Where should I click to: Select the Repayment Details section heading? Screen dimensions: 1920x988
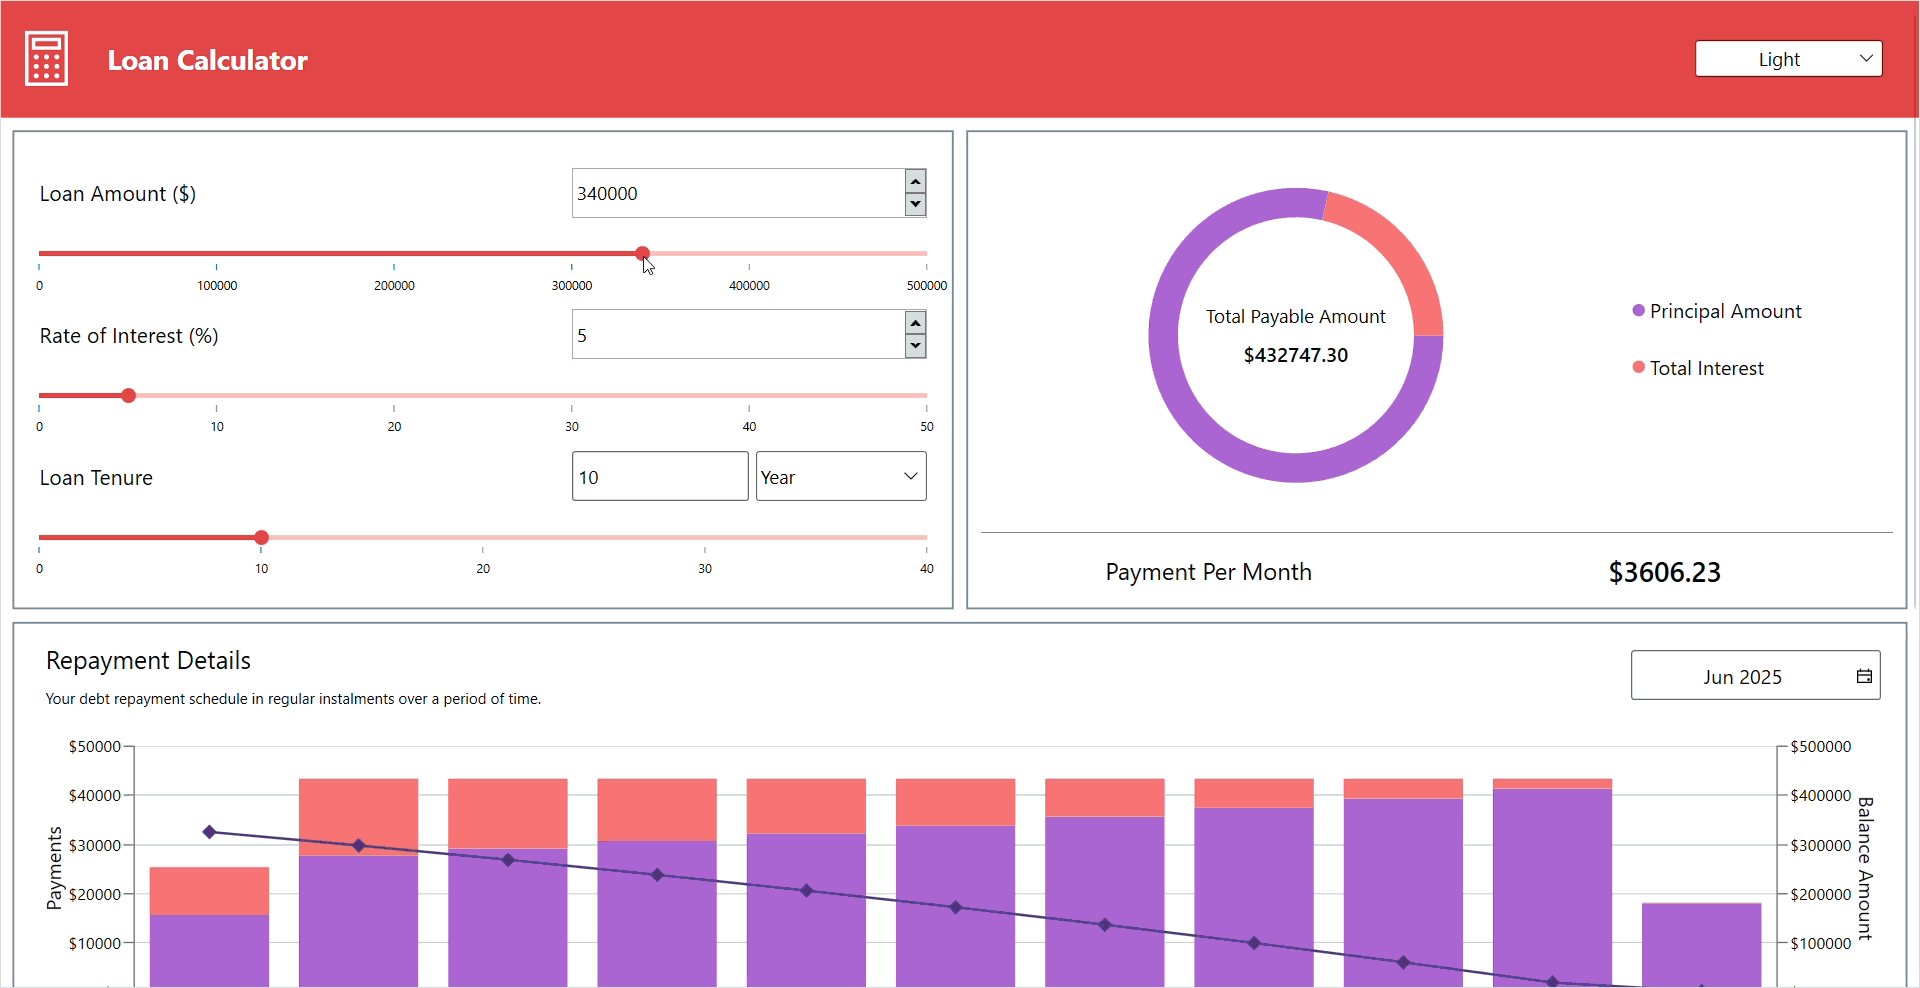pos(147,660)
